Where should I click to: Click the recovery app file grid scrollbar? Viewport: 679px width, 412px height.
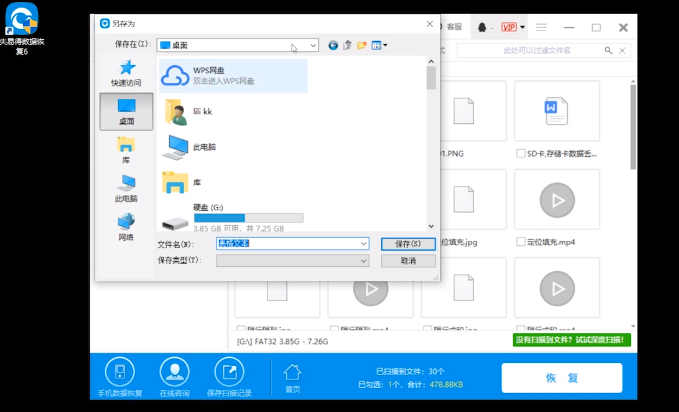point(633,126)
